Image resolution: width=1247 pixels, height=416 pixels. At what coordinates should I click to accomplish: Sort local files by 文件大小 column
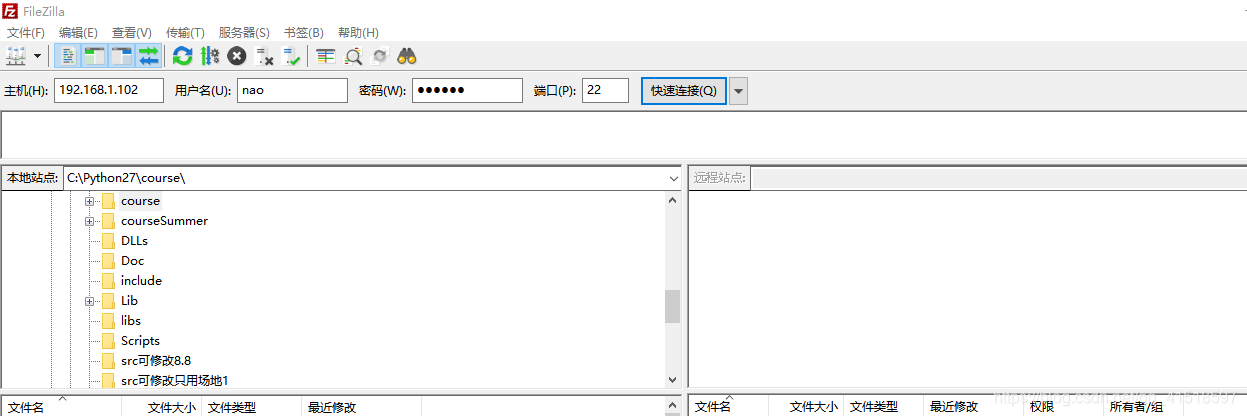click(162, 407)
